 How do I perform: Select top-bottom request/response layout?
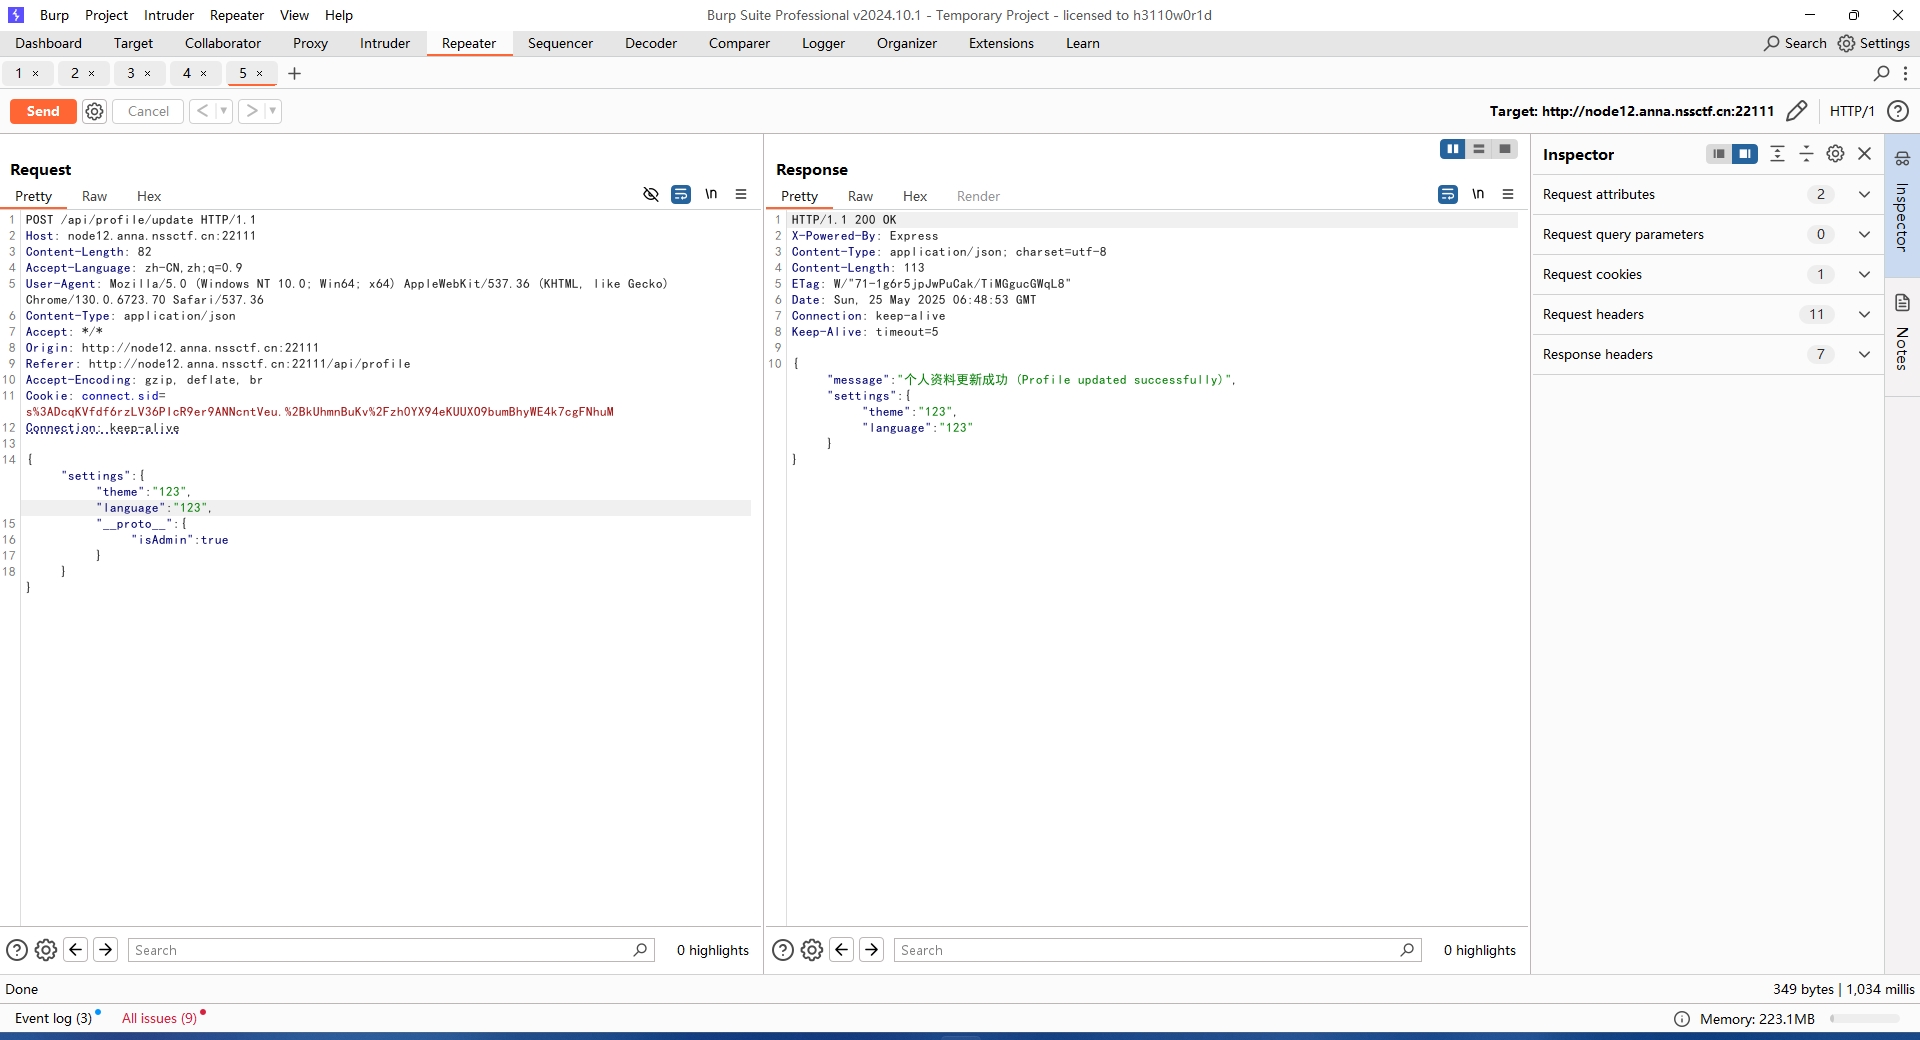click(x=1479, y=149)
